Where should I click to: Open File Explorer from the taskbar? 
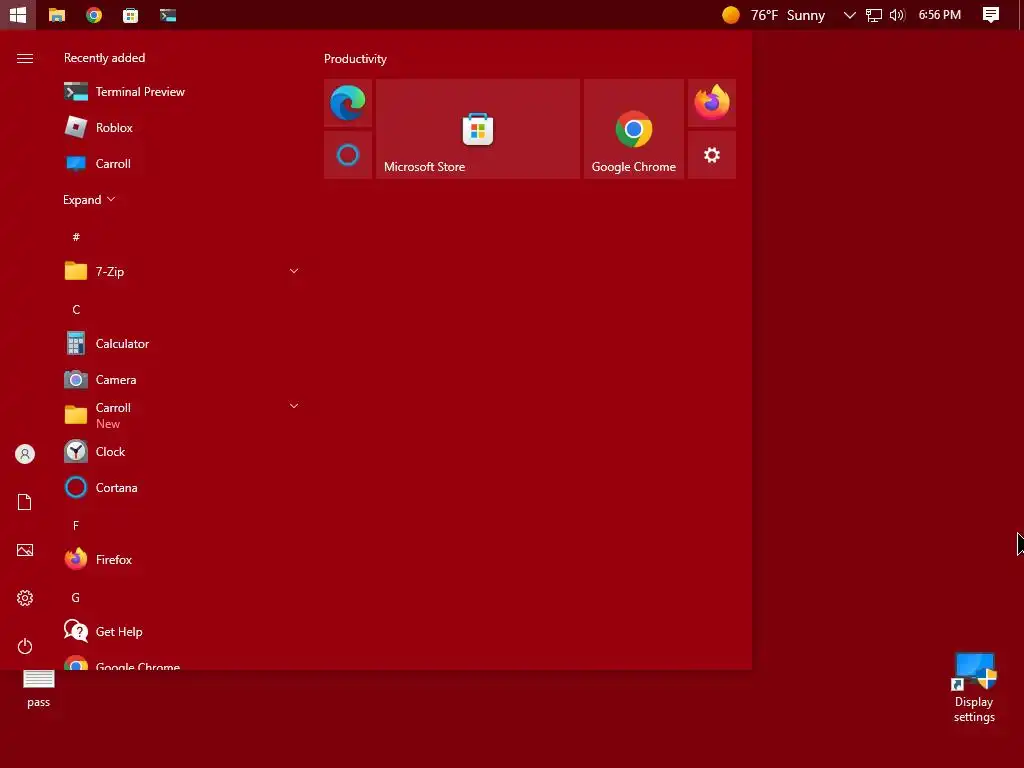[x=57, y=14]
